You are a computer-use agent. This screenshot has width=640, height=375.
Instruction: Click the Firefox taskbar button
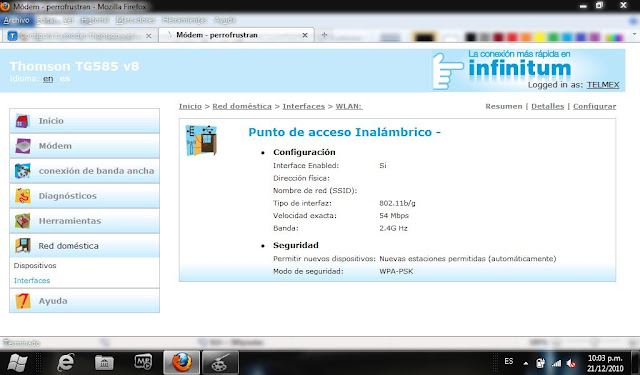pos(182,362)
